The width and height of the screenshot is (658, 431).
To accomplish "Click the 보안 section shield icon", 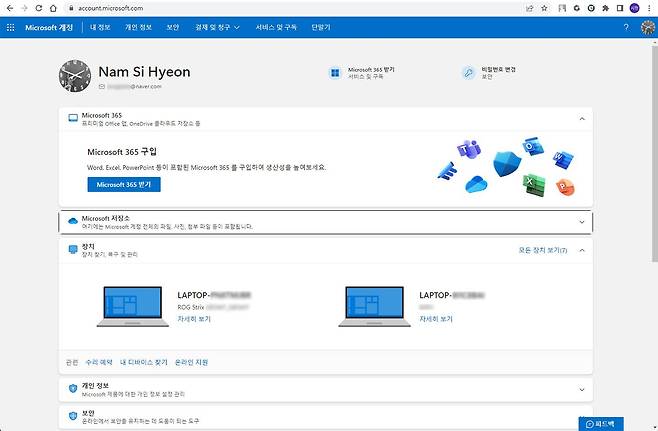I will click(73, 416).
